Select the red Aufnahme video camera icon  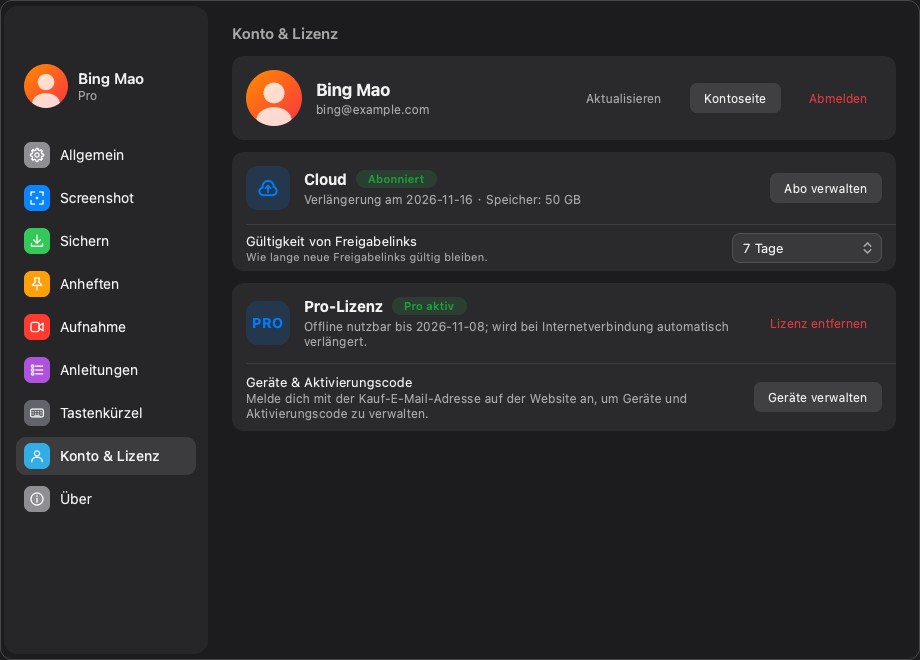pos(37,327)
